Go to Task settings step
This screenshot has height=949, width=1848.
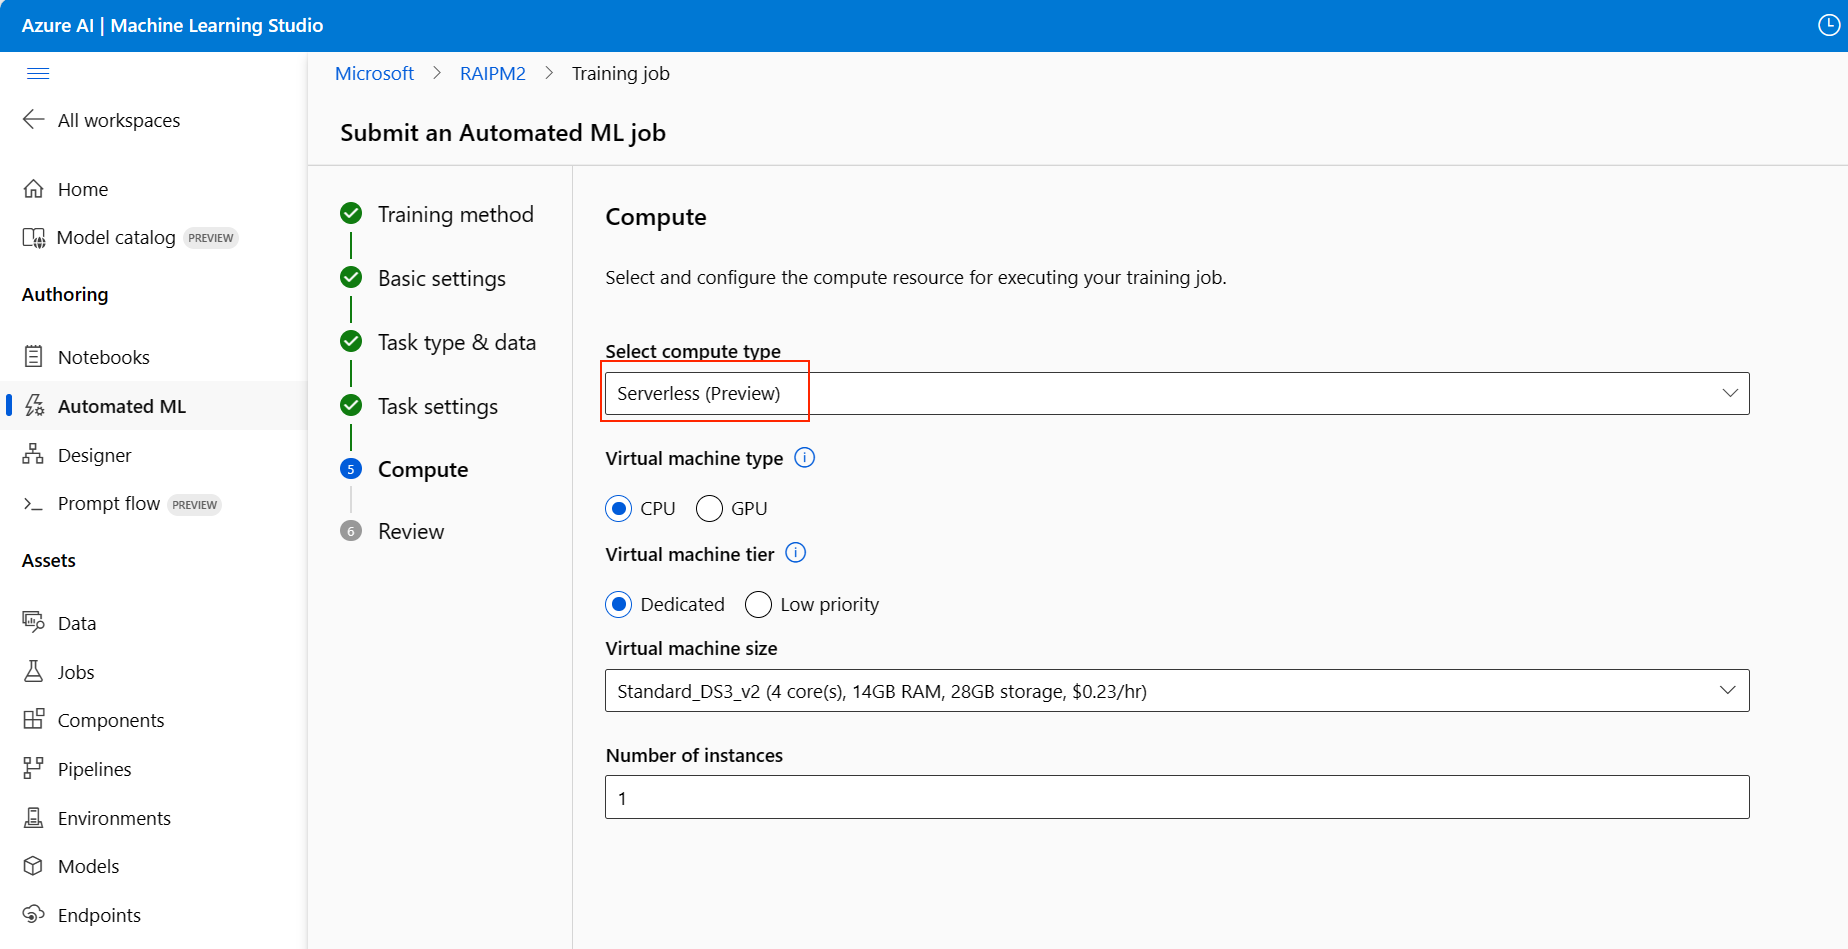point(437,406)
